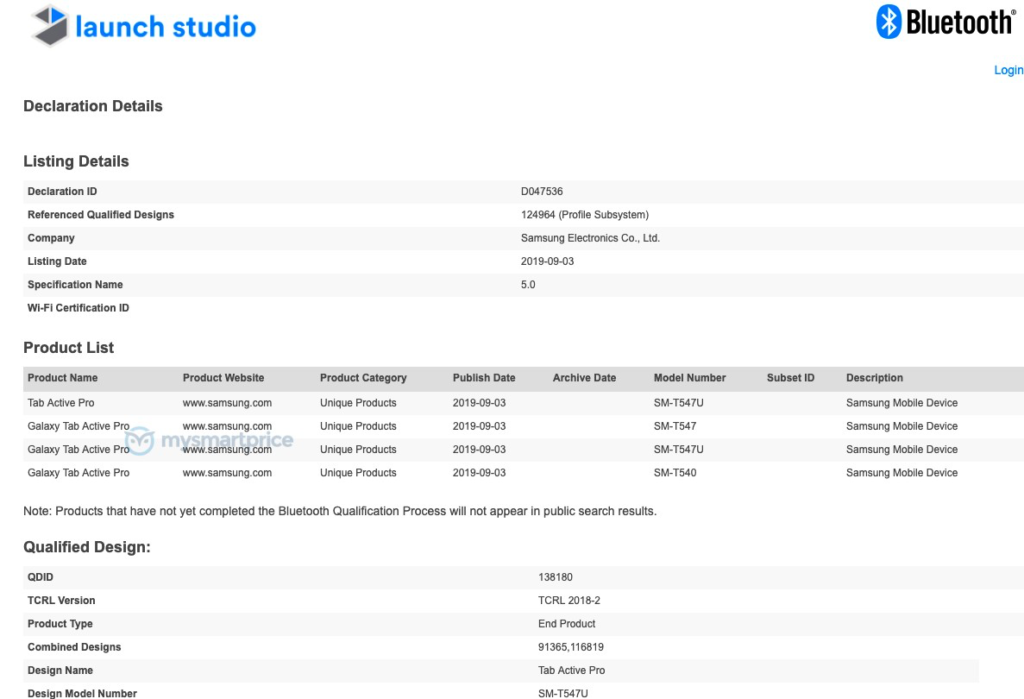Click Unique Products in the SM-T547 row
1024x699 pixels.
(x=357, y=426)
